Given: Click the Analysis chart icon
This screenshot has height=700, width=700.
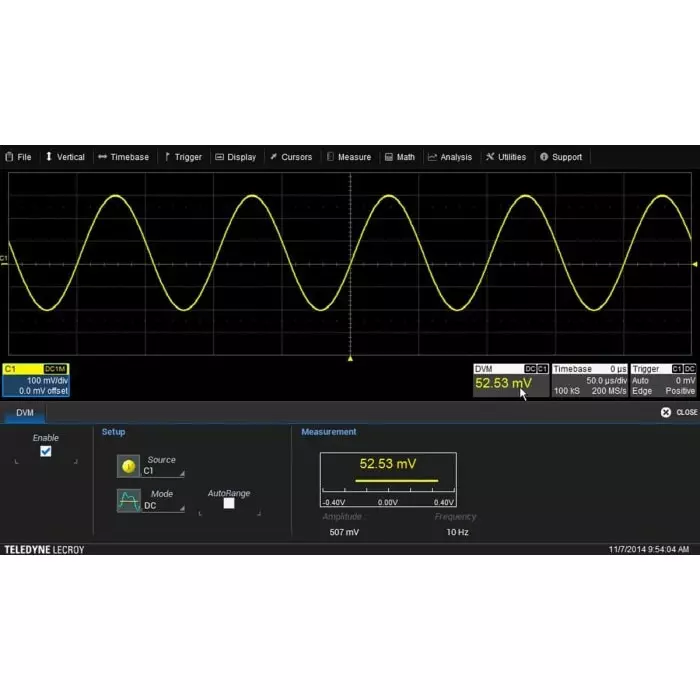Looking at the screenshot, I should coord(432,157).
